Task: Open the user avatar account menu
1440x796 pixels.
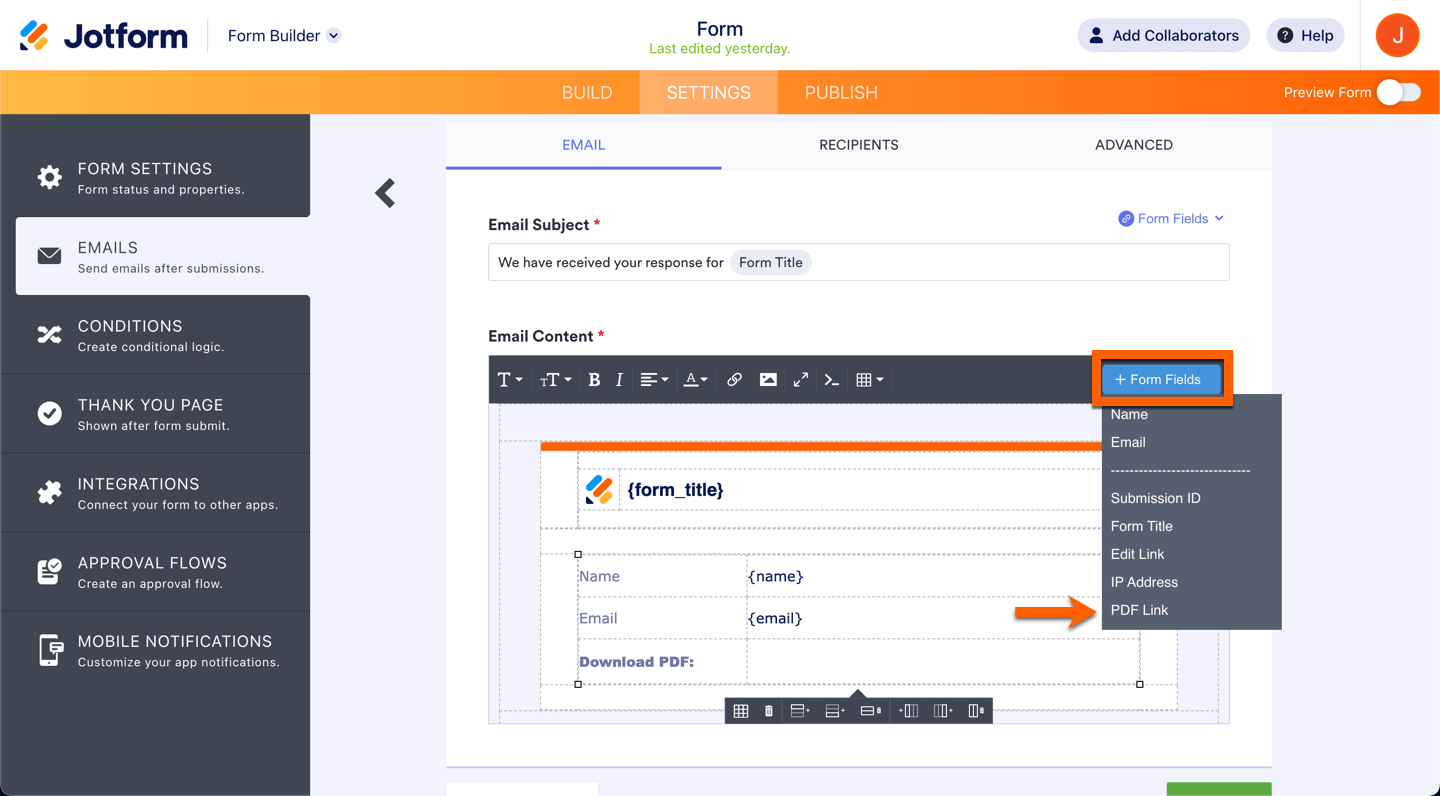Action: [x=1397, y=36]
